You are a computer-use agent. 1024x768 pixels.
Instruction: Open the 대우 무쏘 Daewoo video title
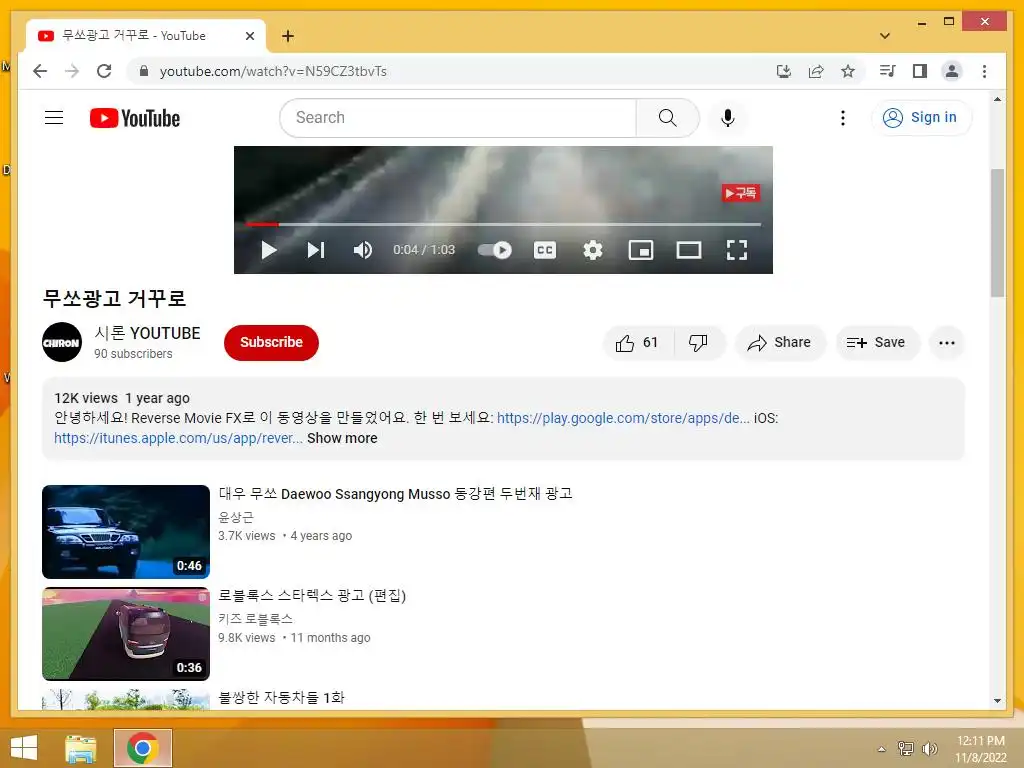[x=395, y=494]
